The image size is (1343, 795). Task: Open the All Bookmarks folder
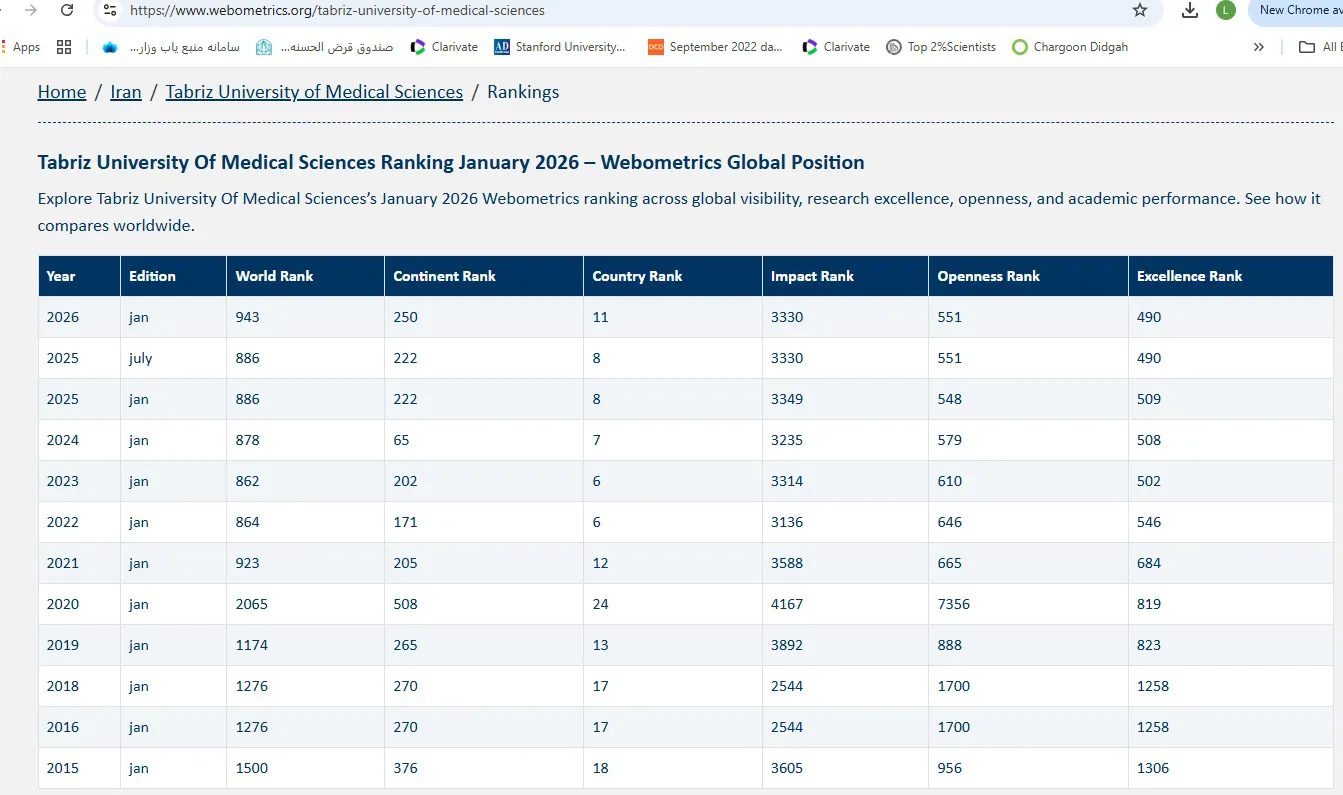[x=1318, y=47]
